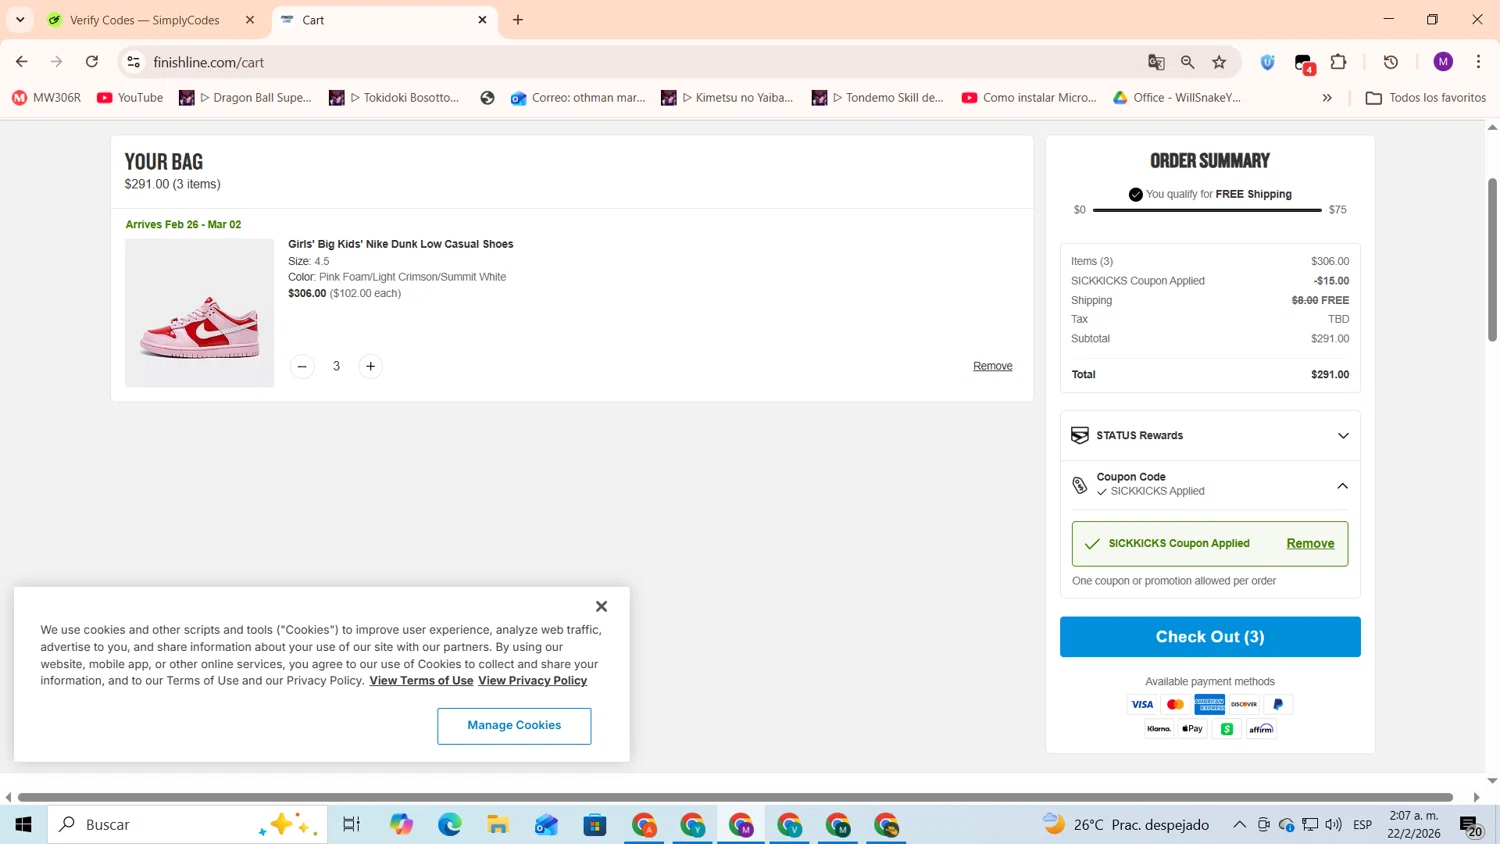Remove the SICKKICKS coupon
This screenshot has width=1500, height=844.
[x=1310, y=543]
